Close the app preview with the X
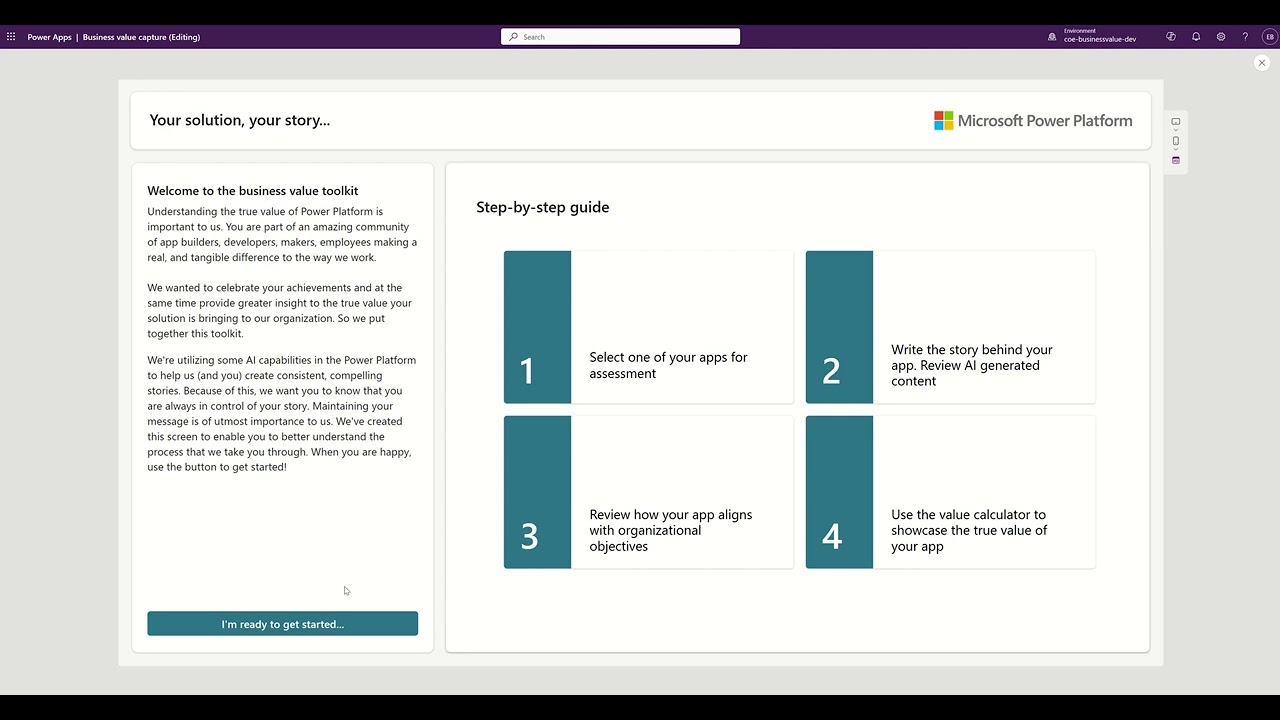This screenshot has width=1280, height=720. coord(1262,63)
